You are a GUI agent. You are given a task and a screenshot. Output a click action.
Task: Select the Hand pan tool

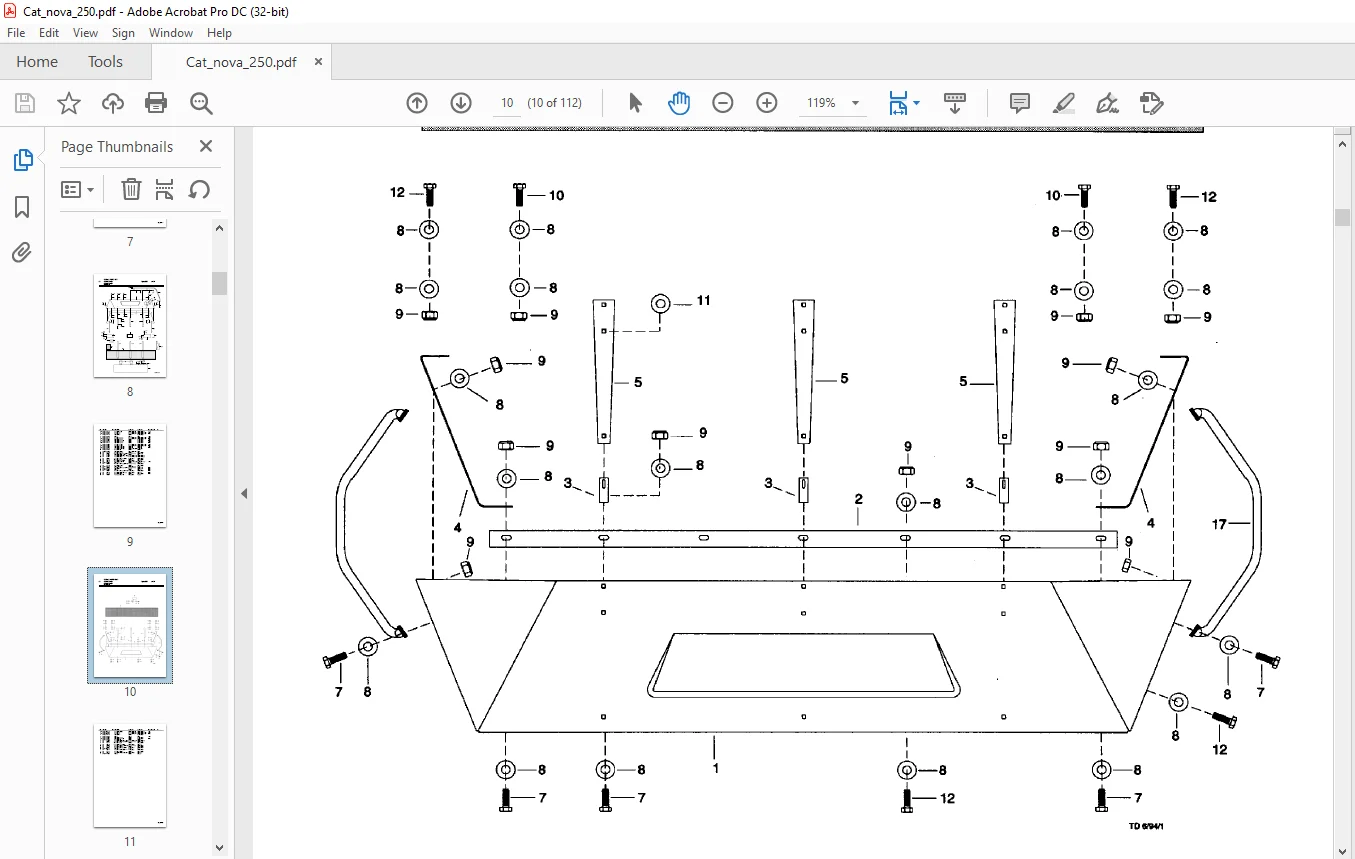click(679, 103)
